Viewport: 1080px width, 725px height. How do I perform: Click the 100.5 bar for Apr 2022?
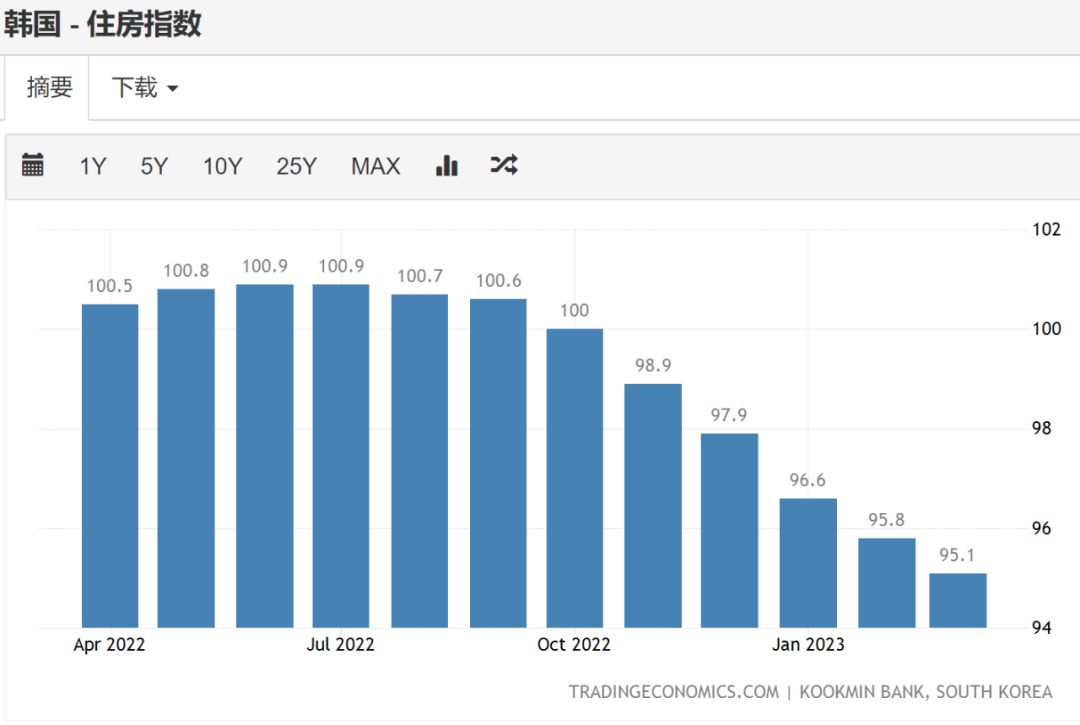click(x=110, y=465)
